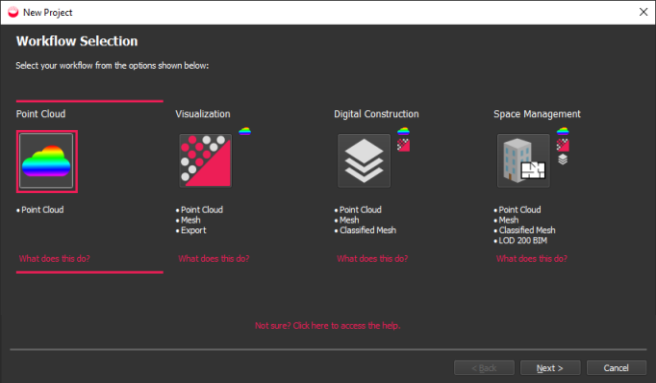Select the Digital Construction layers icon
This screenshot has height=383, width=656.
[364, 161]
